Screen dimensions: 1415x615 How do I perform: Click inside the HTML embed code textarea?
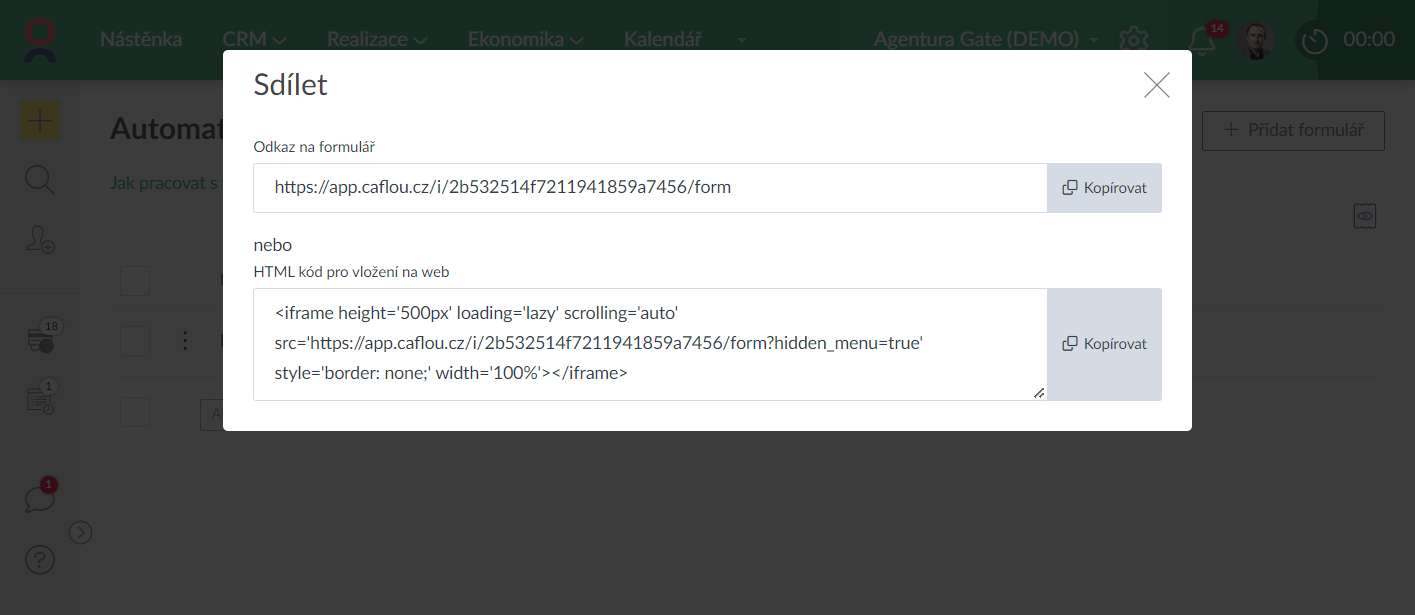650,344
